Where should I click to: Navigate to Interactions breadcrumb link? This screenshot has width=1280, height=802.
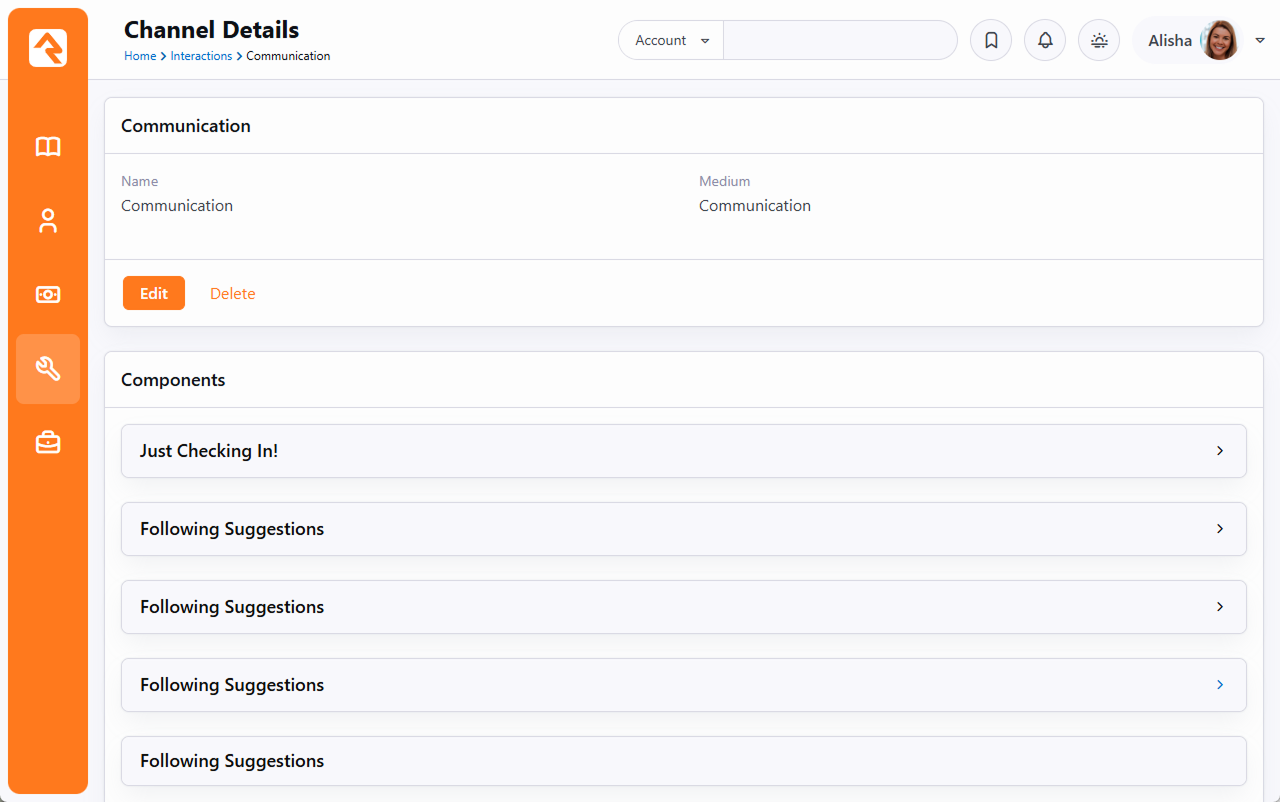click(201, 56)
